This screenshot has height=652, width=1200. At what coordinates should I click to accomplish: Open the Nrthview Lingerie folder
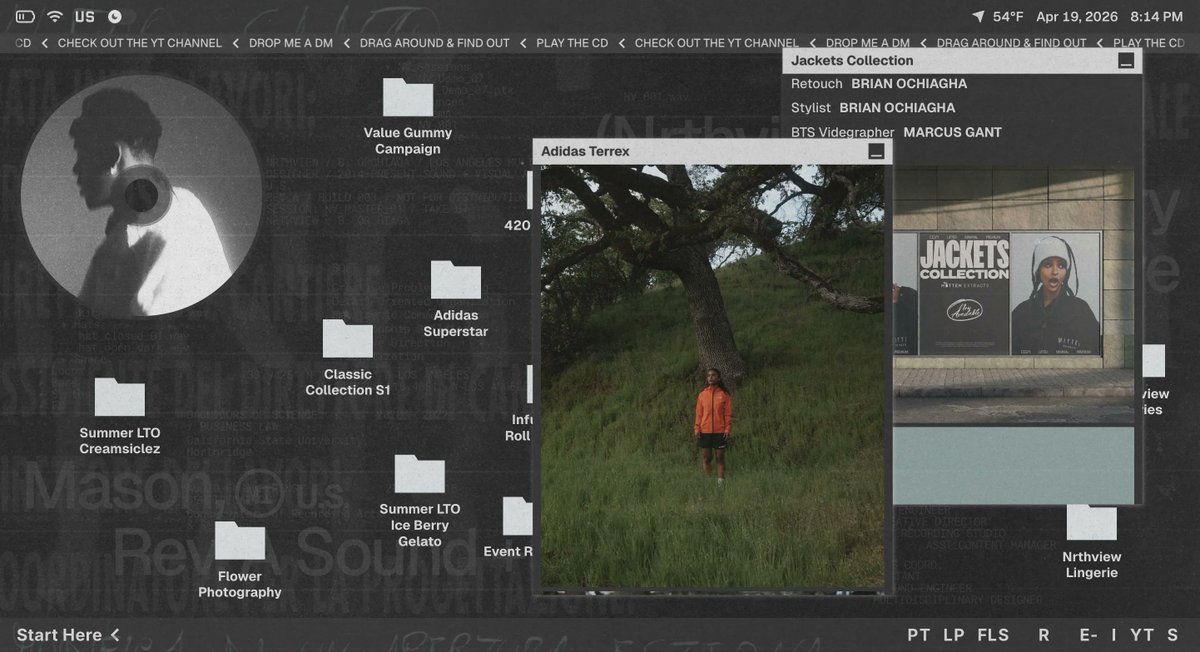1092,541
